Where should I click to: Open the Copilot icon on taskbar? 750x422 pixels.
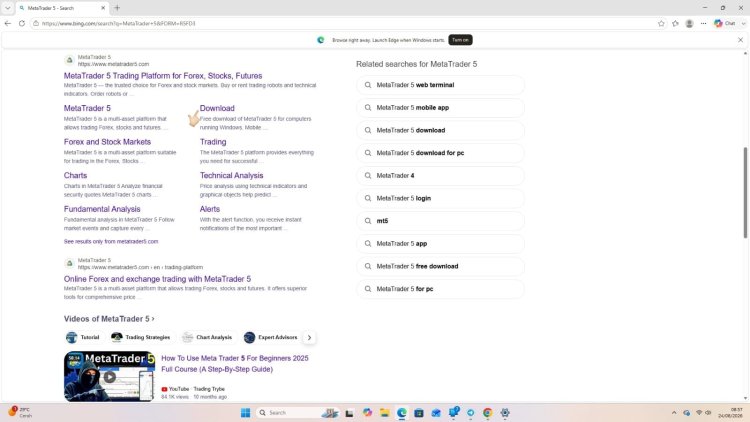[367, 413]
